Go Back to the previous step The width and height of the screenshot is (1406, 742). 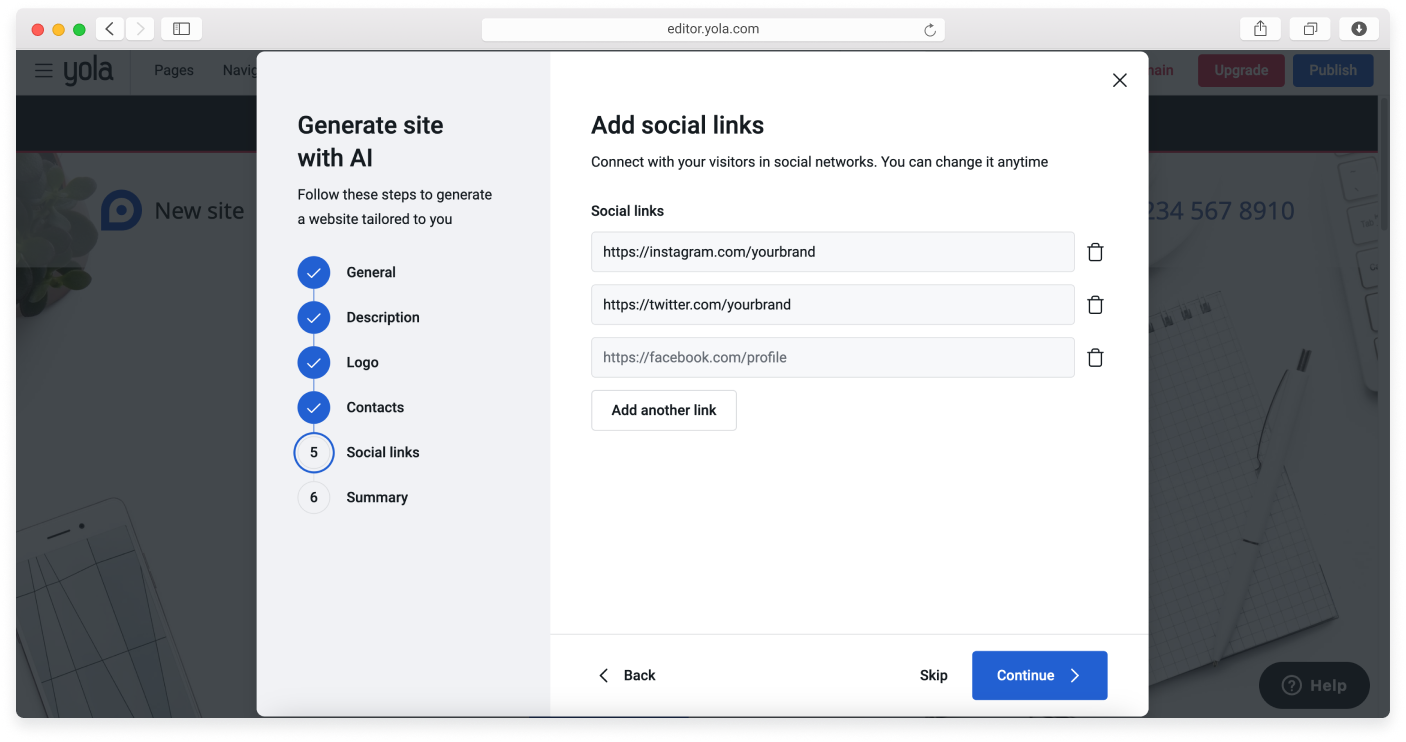click(x=627, y=676)
